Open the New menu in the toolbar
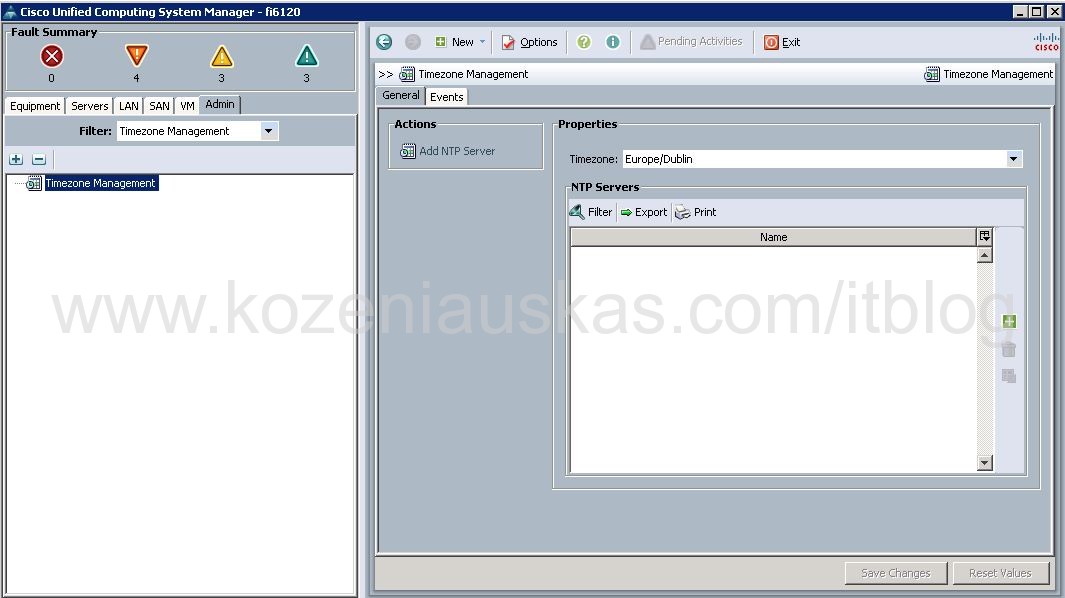Viewport: 1065px width, 598px height. pyautogui.click(x=460, y=42)
